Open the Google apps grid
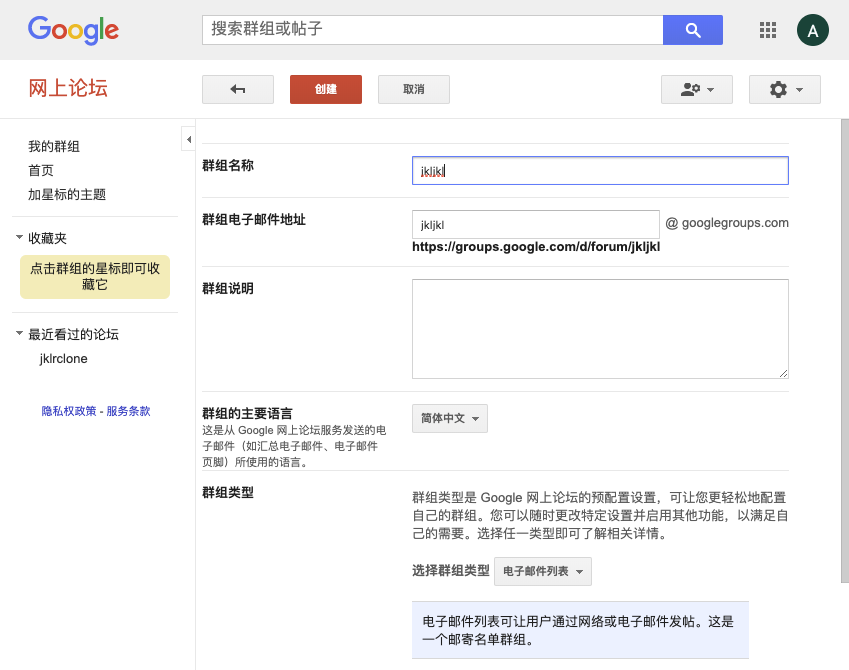 (768, 30)
